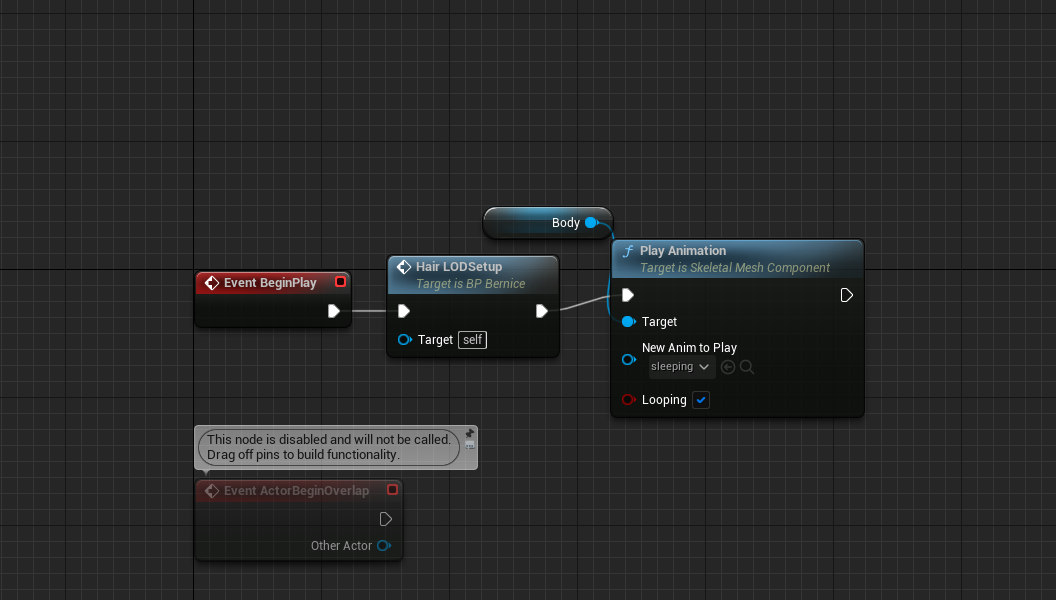
Task: Click the Hair LODSetup exec output pin
Action: coord(541,311)
